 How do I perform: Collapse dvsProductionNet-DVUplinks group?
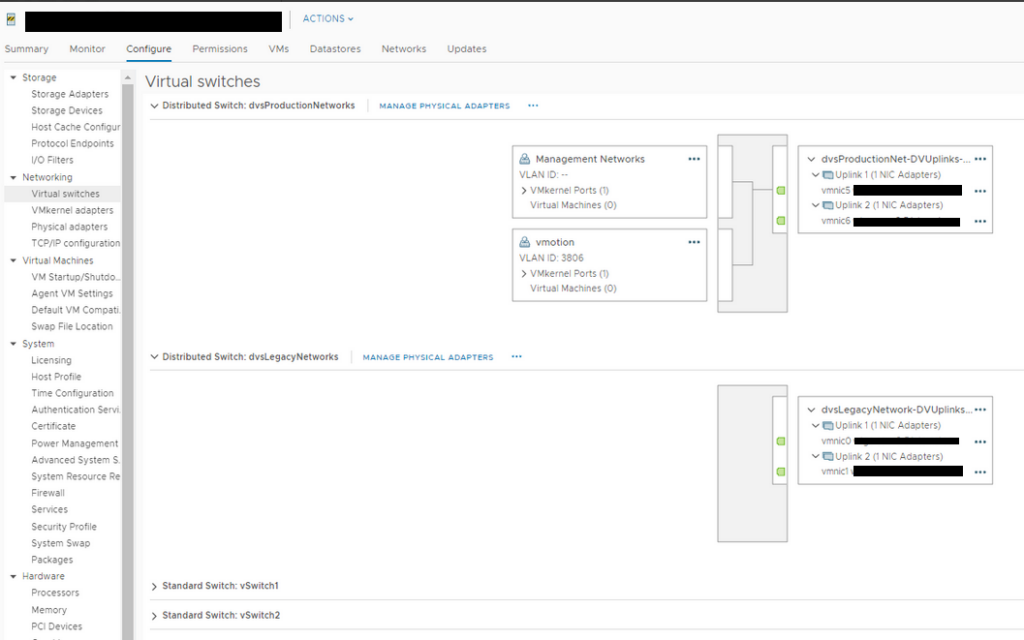(x=811, y=159)
